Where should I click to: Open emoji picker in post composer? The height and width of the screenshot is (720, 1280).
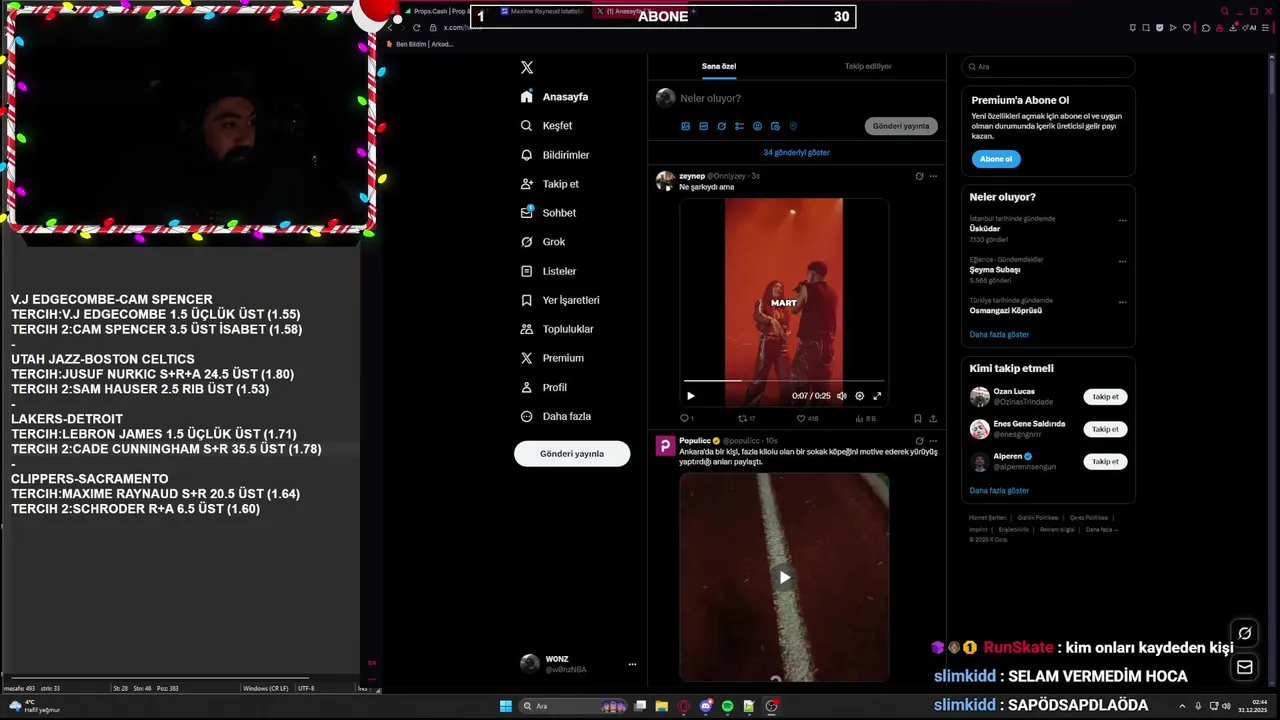[757, 126]
